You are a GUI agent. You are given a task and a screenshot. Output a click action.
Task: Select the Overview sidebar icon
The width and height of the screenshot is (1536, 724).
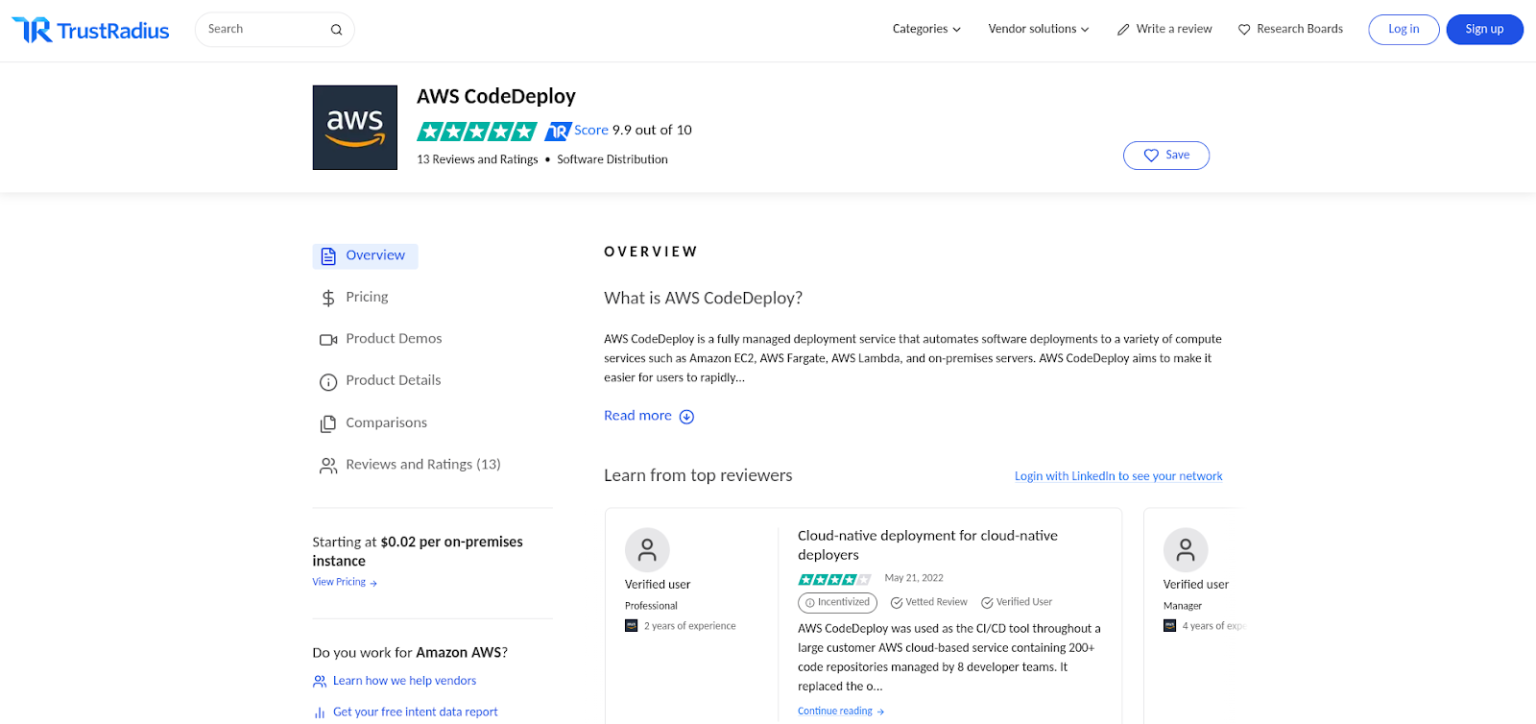(x=330, y=256)
